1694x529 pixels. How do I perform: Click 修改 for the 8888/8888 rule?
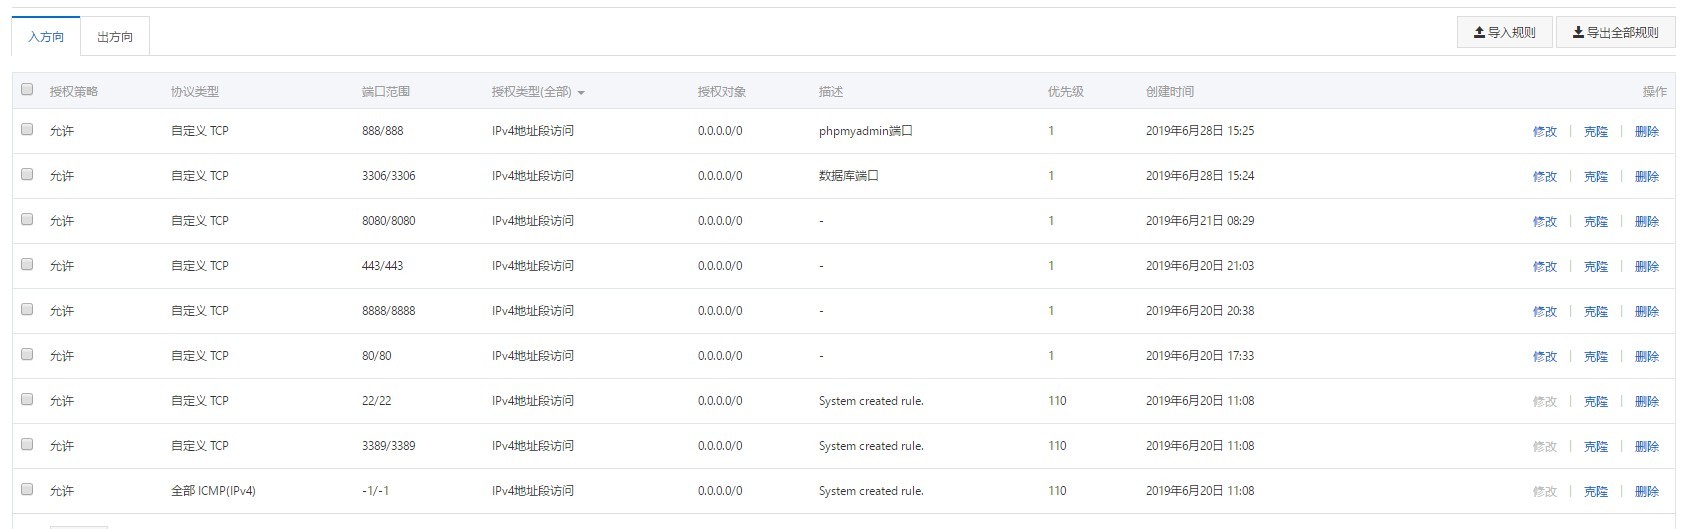point(1545,312)
